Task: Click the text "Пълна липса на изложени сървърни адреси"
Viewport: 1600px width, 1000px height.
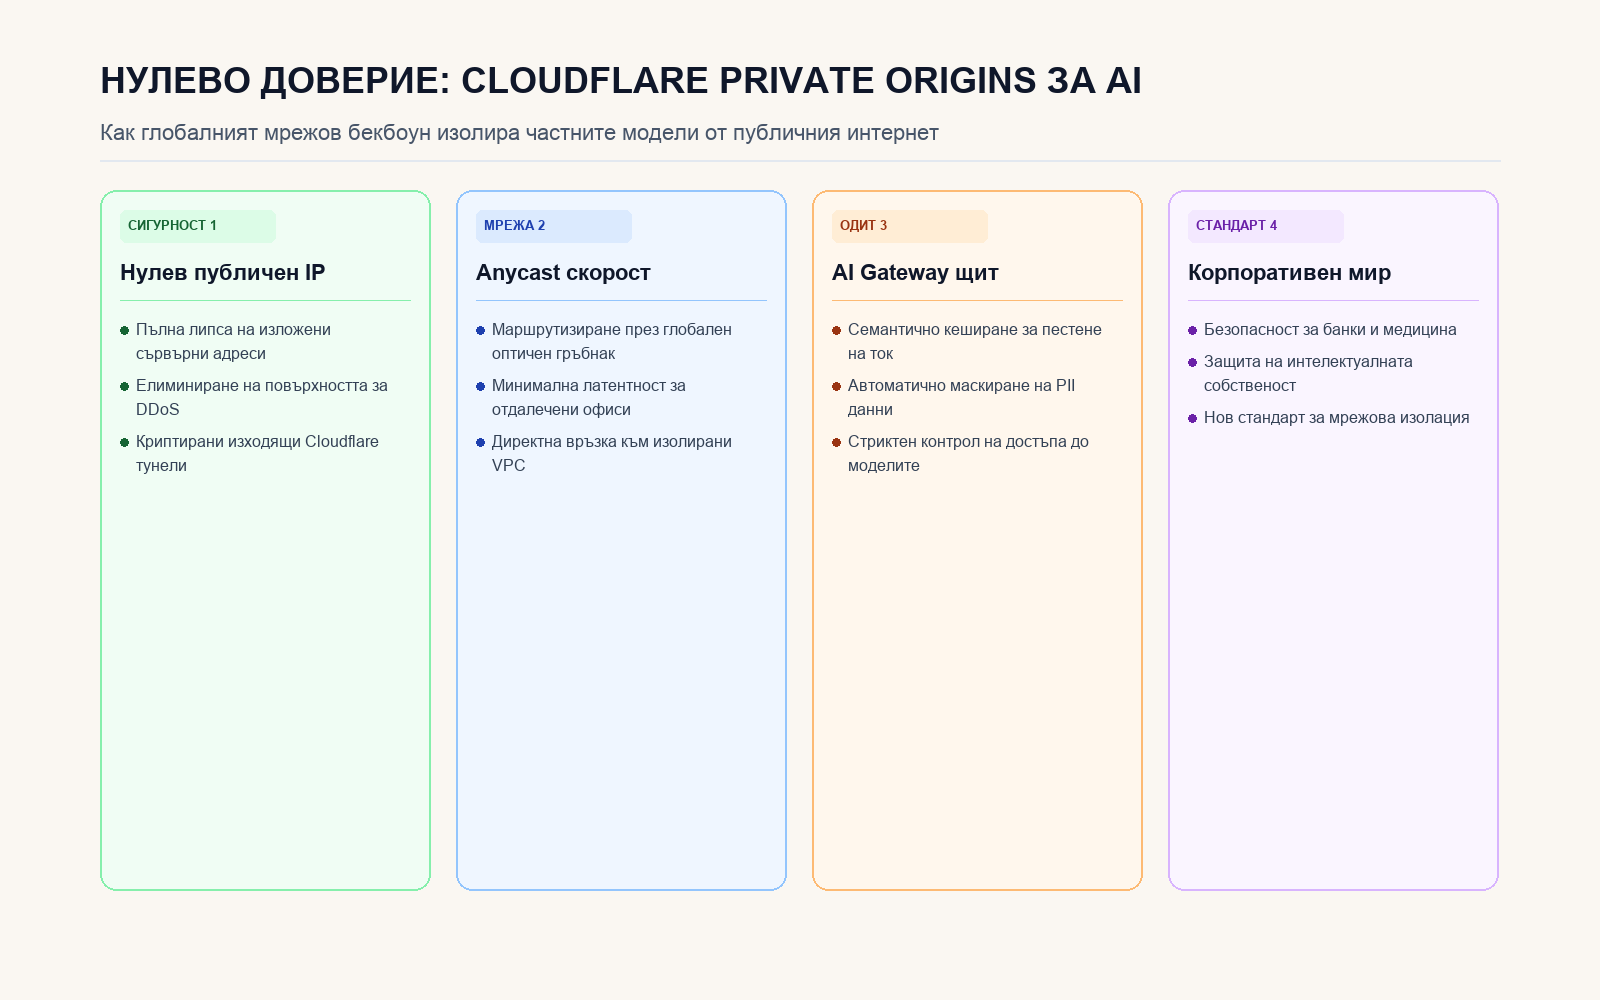Action: coord(233,342)
